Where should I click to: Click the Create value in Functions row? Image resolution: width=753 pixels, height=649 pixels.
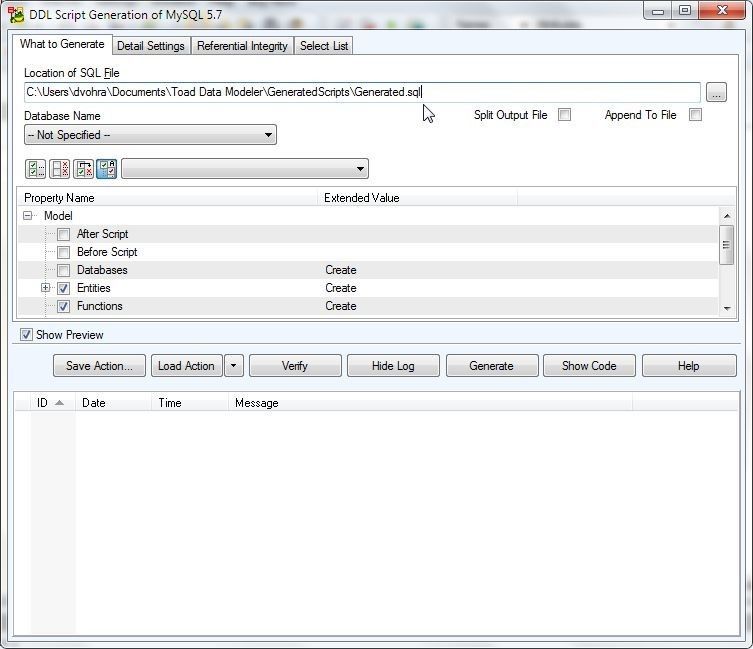(x=340, y=306)
